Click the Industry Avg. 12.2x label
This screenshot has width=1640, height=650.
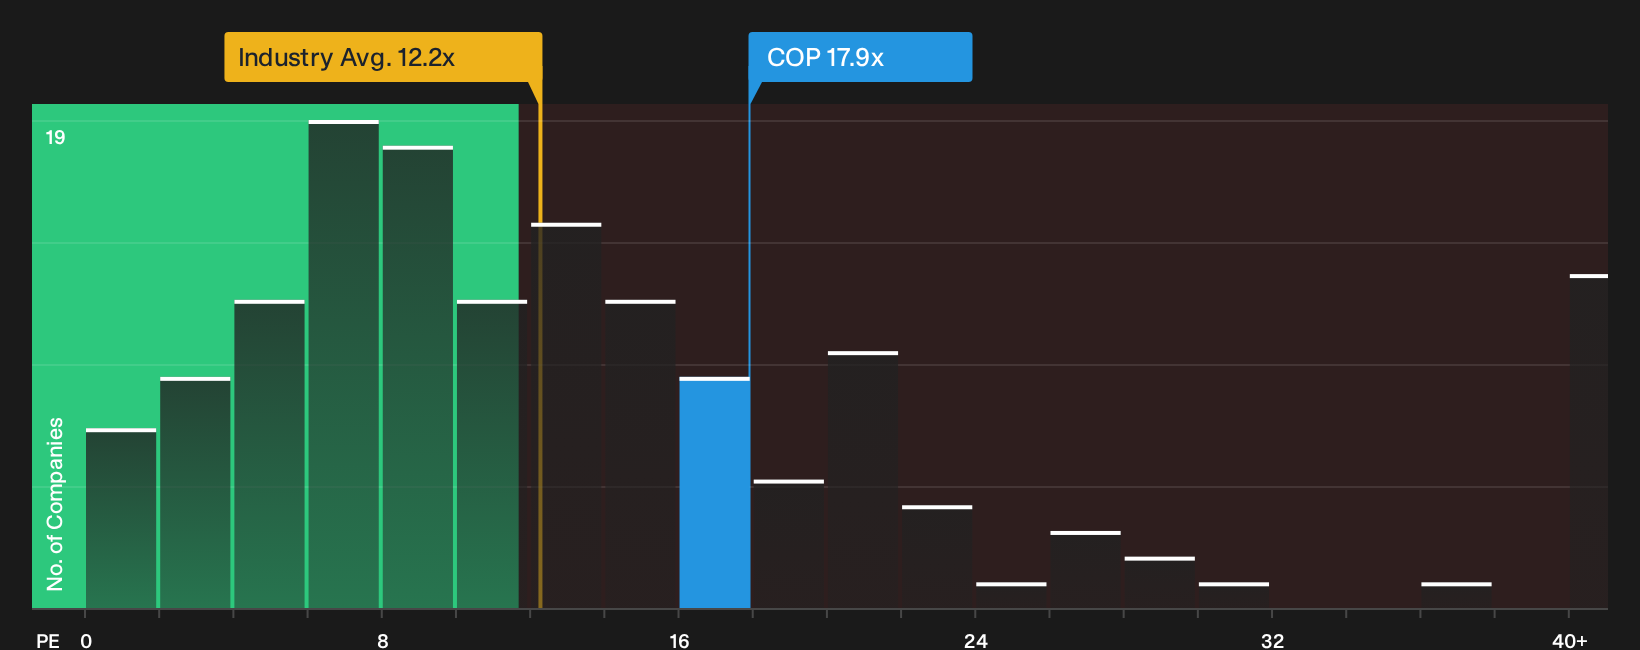point(383,57)
